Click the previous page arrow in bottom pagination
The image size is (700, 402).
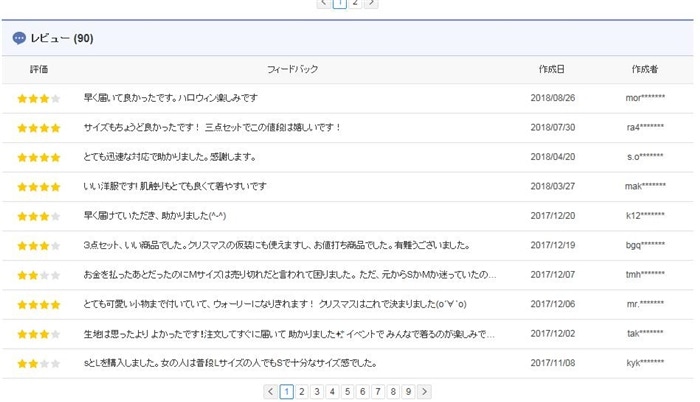[270, 392]
